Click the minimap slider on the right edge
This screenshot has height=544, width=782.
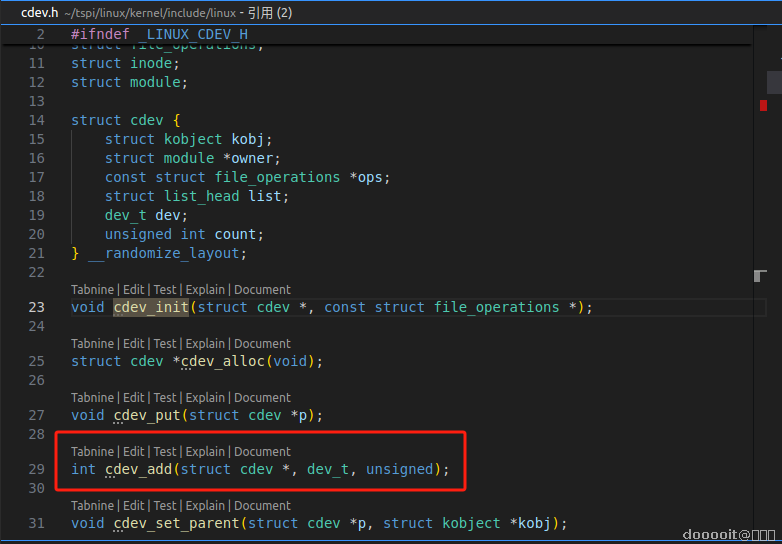[x=774, y=82]
